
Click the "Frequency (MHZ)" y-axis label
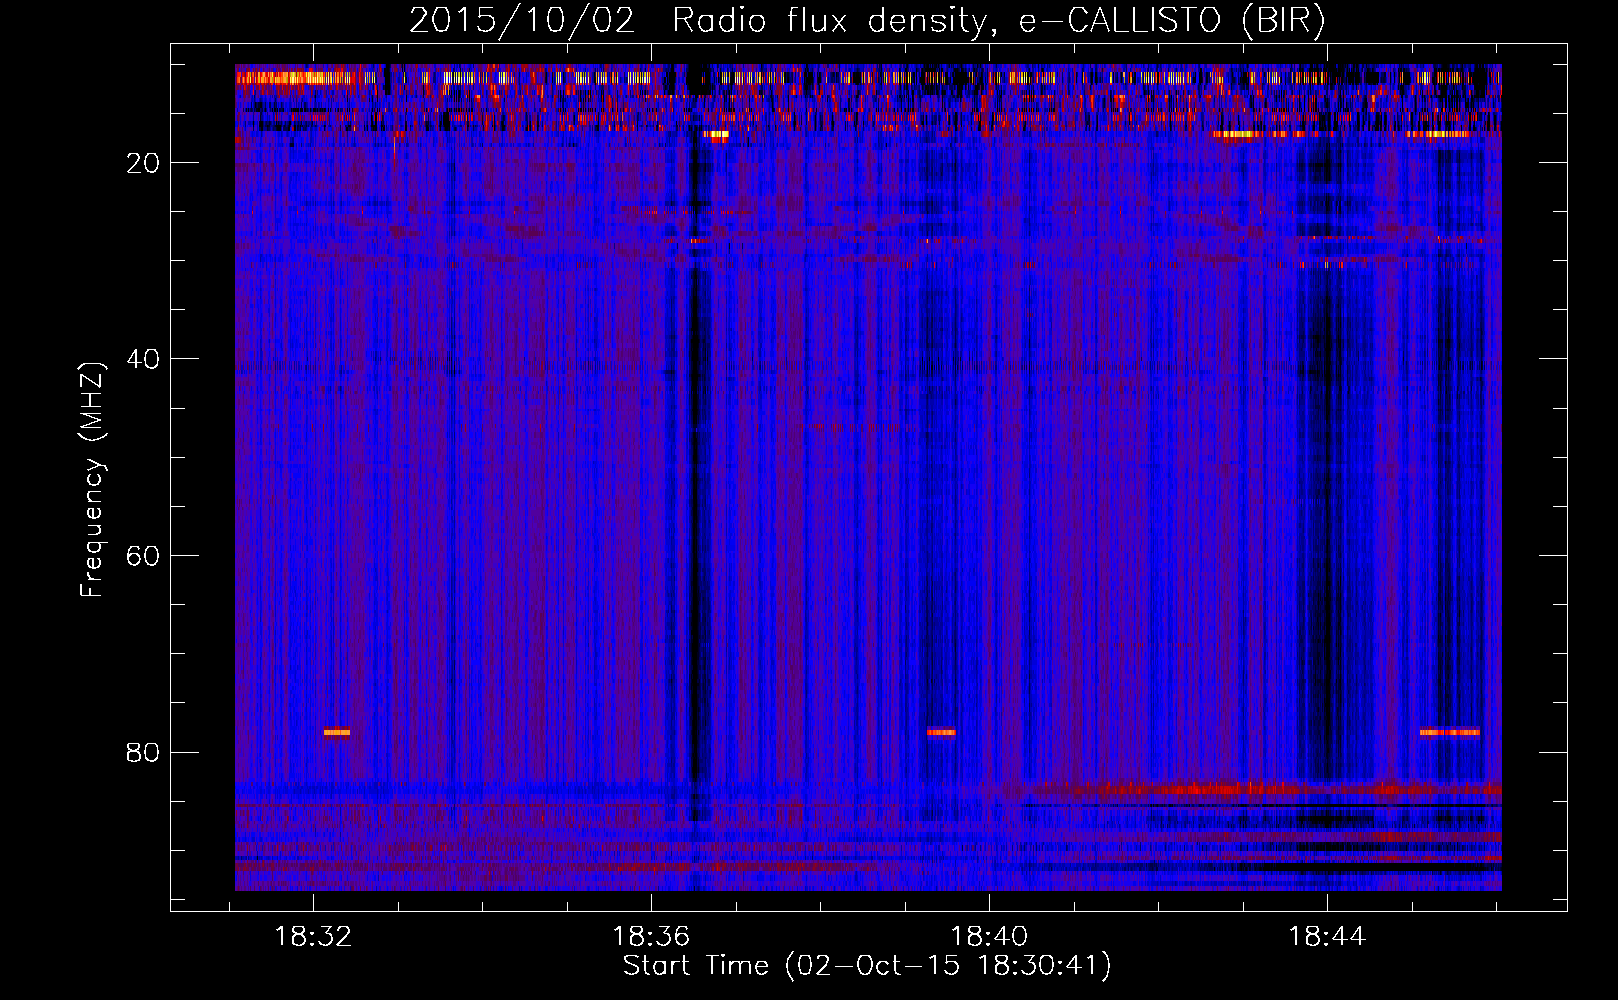92,480
